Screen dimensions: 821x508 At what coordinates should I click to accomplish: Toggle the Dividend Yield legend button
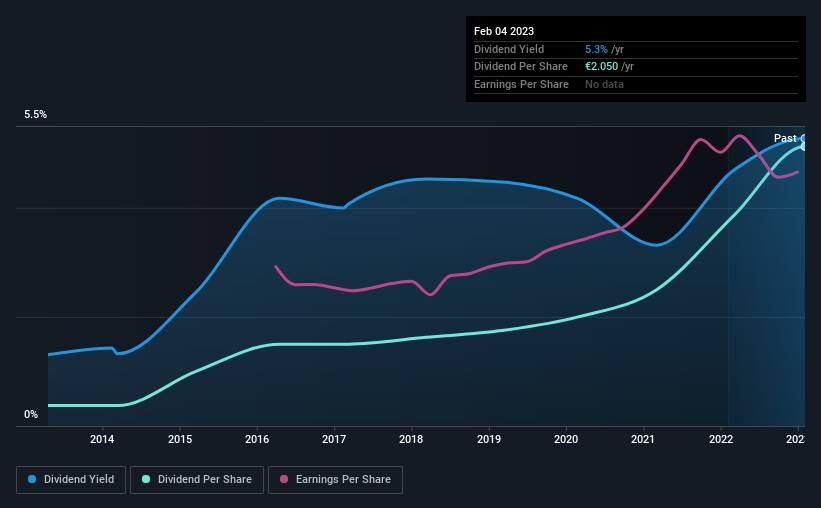click(x=71, y=480)
